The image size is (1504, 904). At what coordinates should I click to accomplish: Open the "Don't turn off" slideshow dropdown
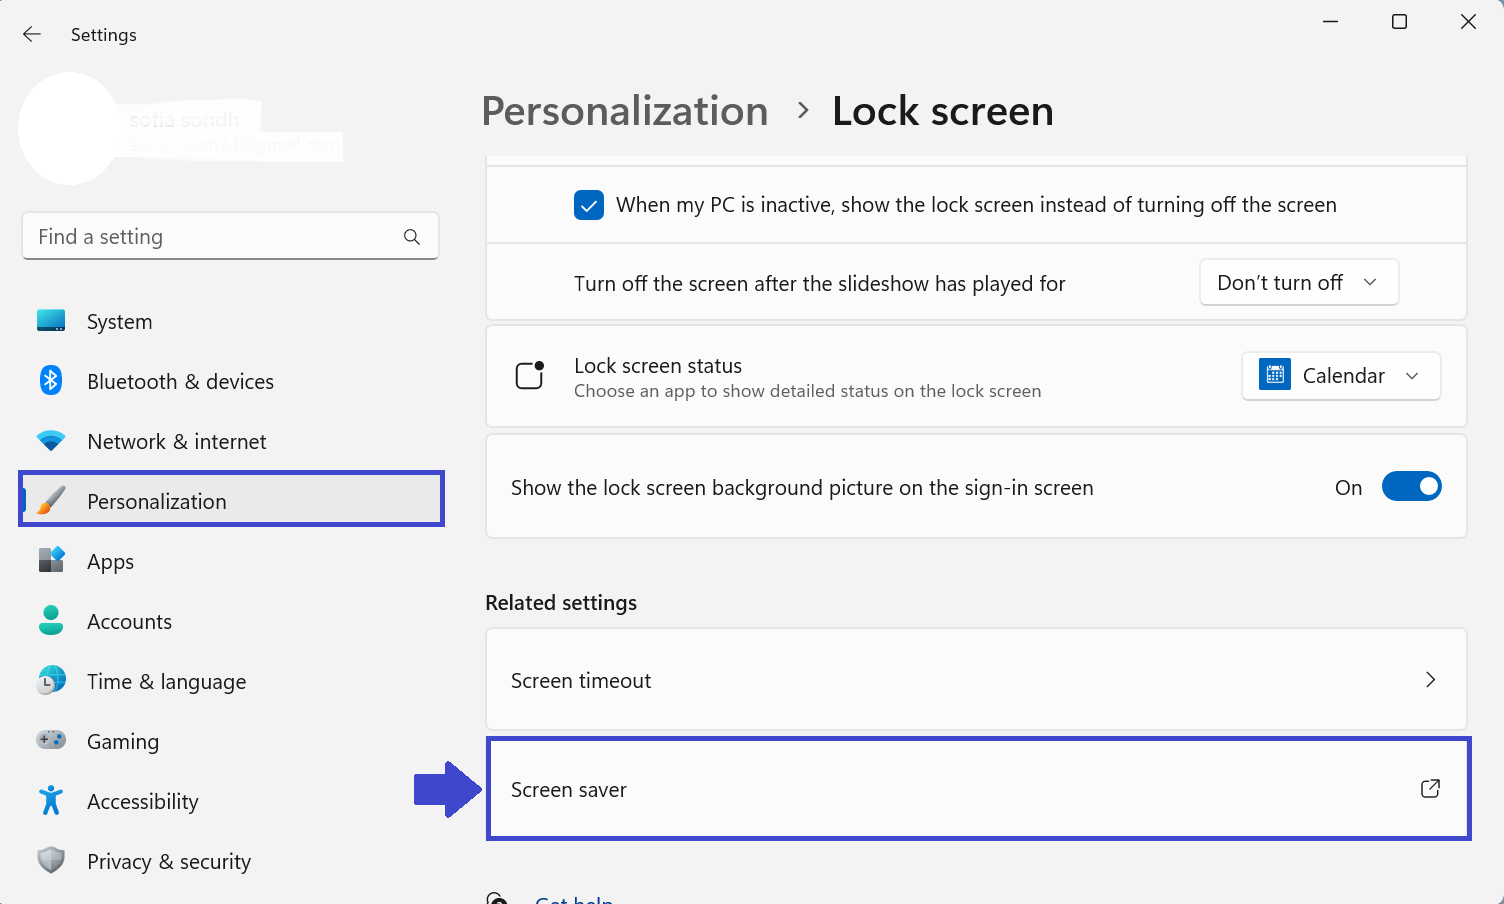[x=1298, y=283]
